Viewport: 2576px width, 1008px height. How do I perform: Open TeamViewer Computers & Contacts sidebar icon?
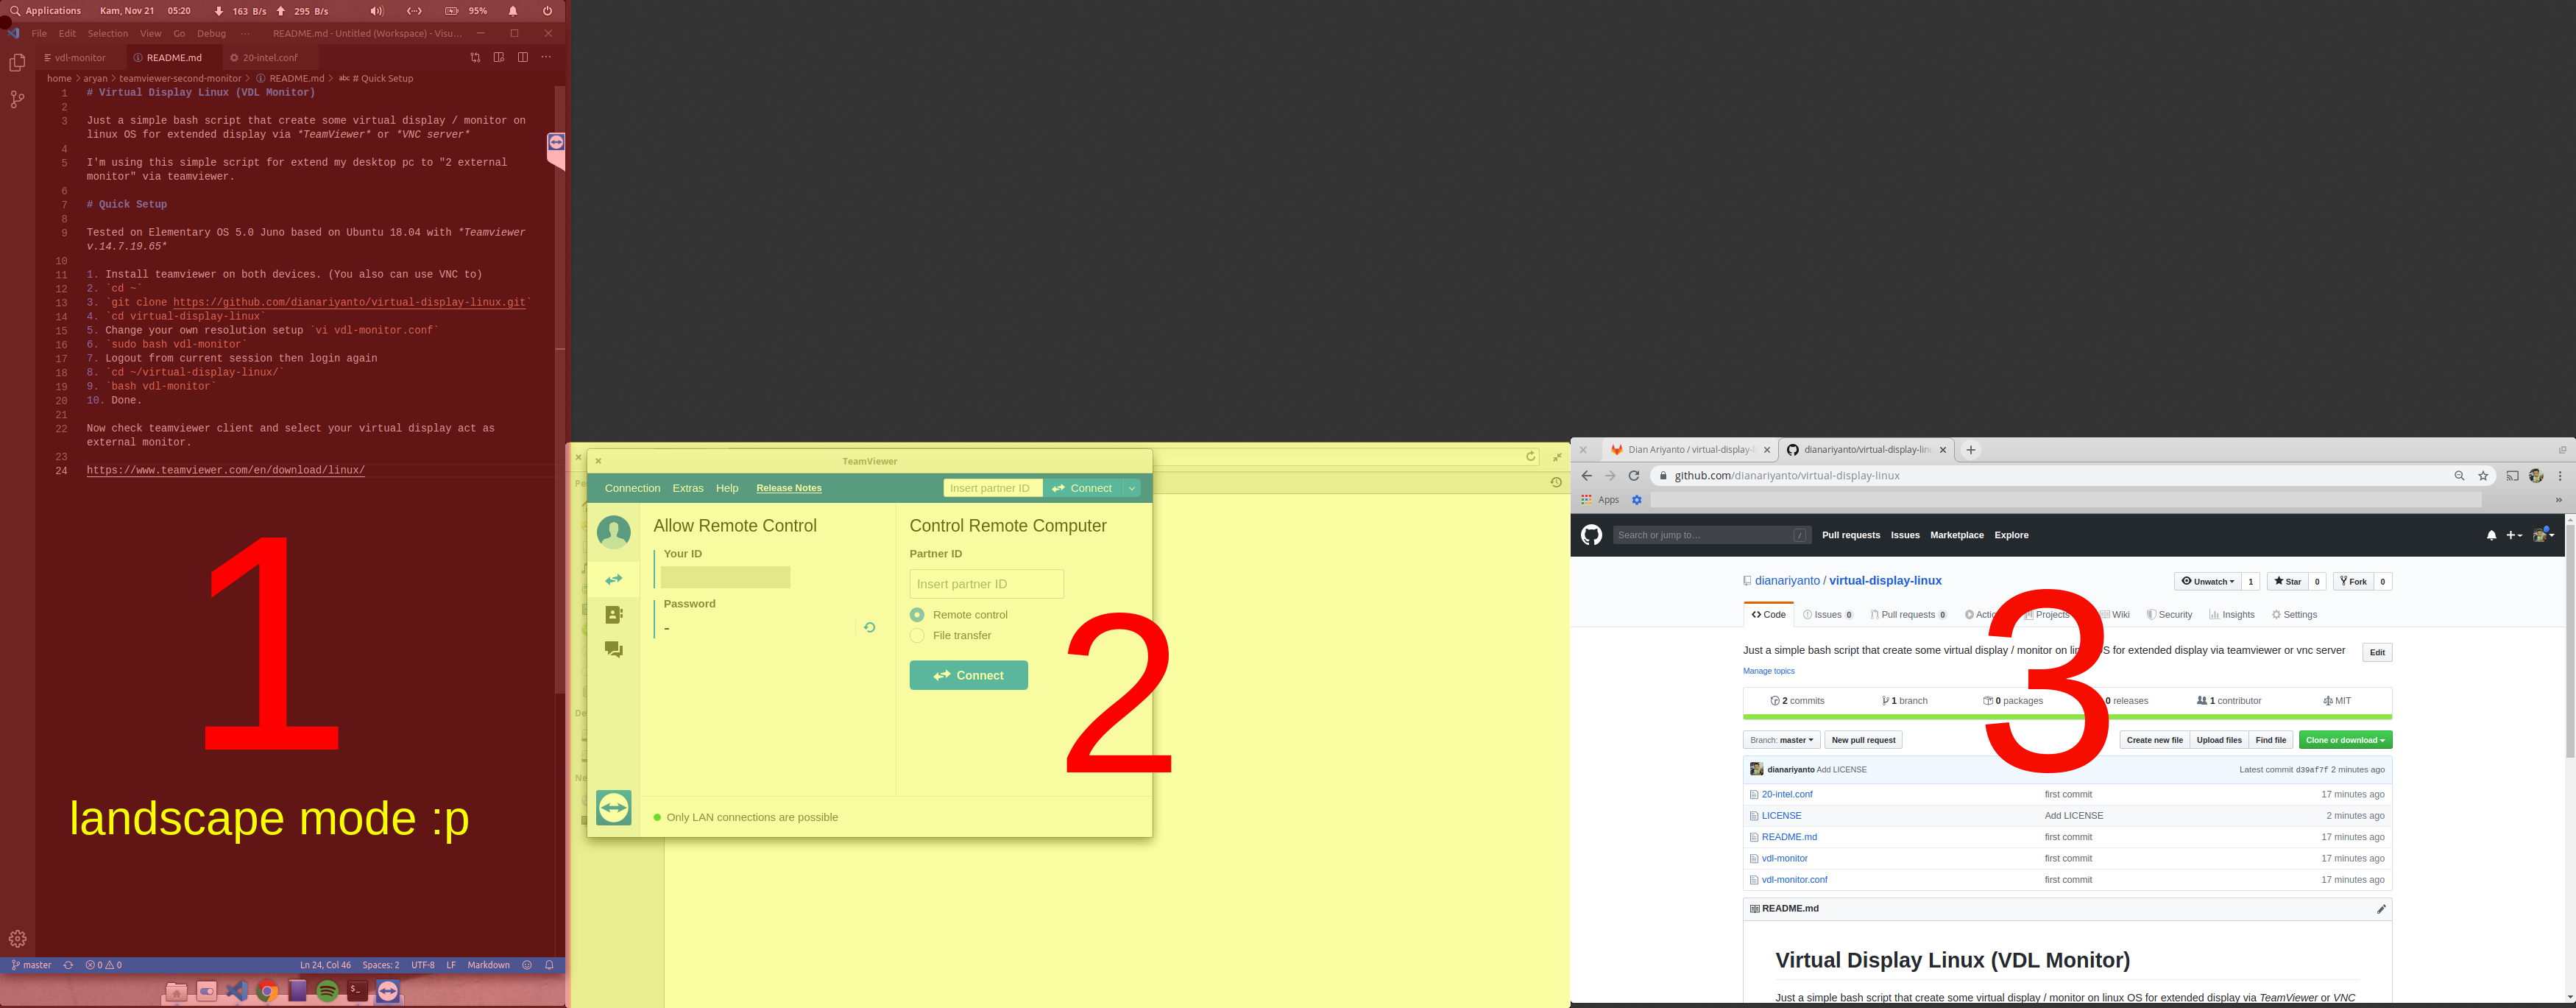613,614
